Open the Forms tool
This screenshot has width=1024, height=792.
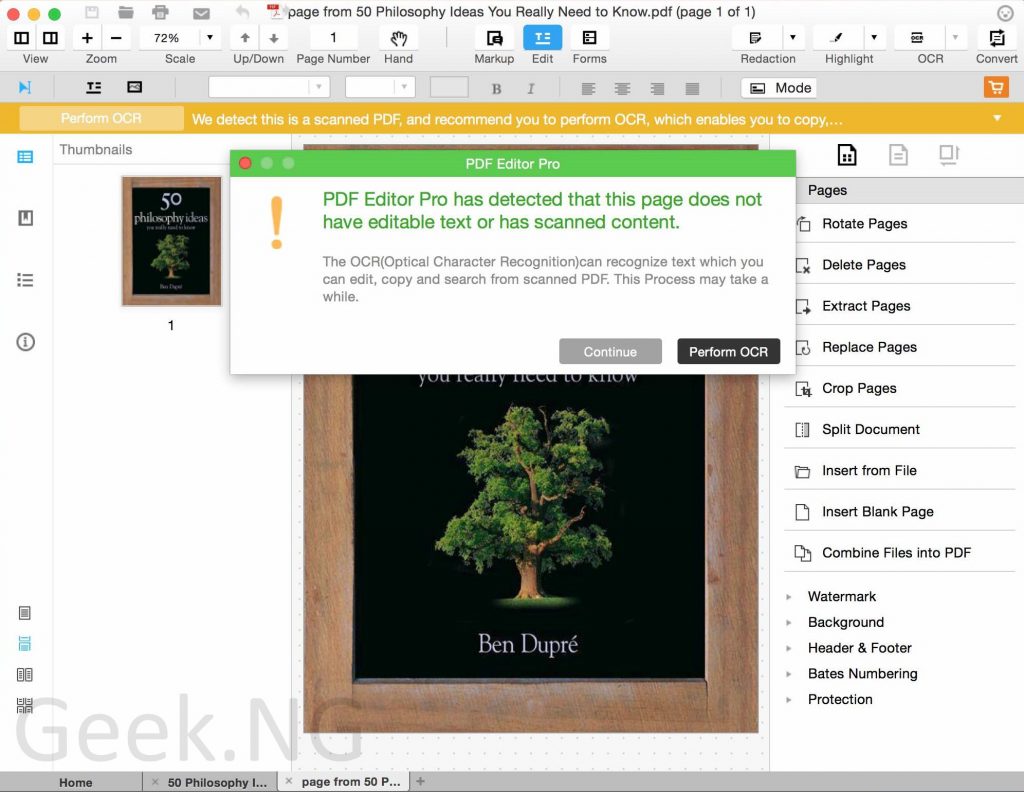(589, 39)
